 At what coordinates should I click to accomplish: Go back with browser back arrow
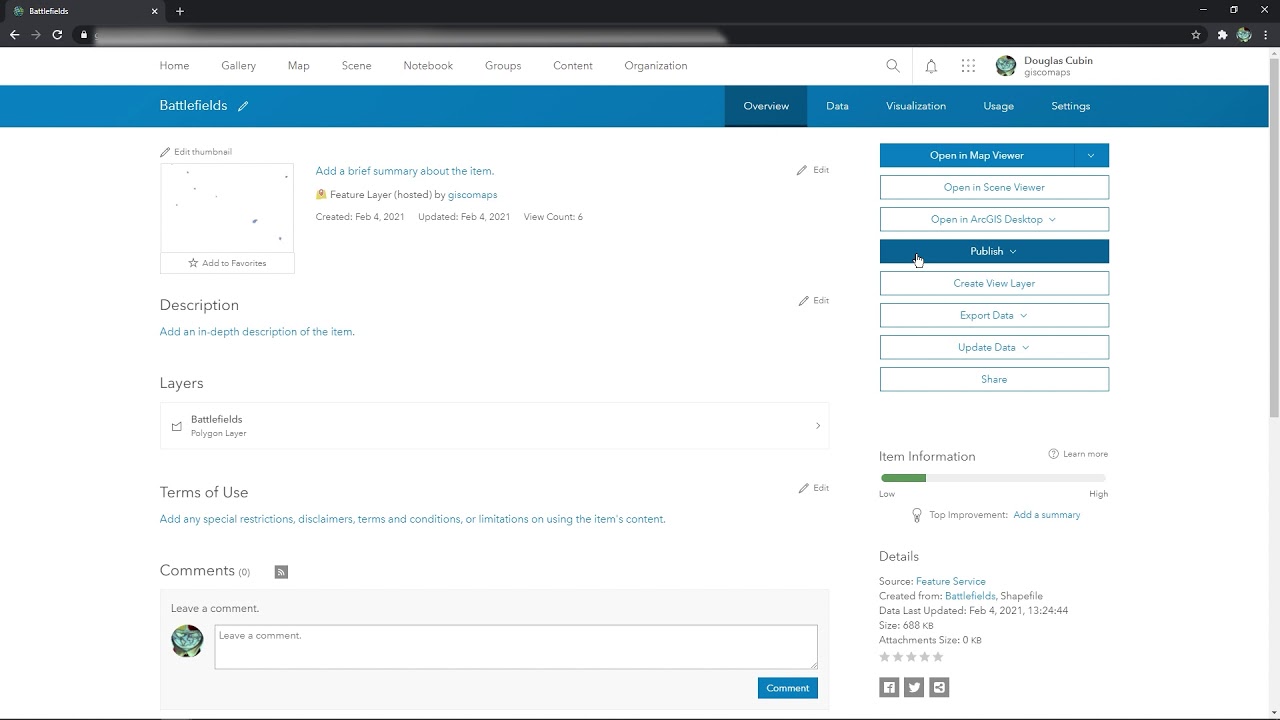[14, 34]
